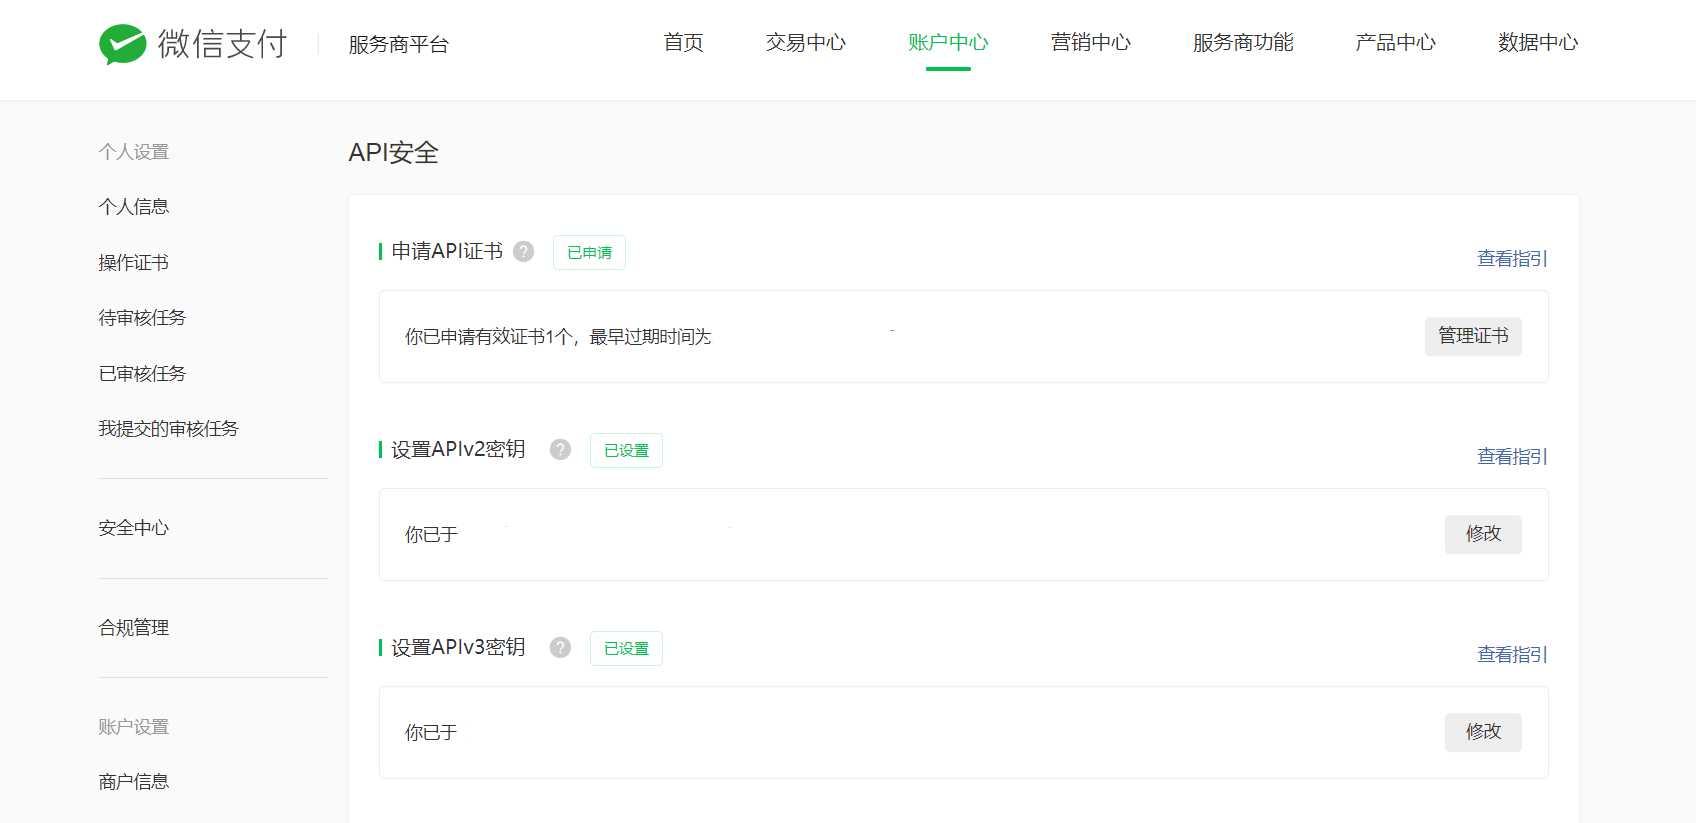This screenshot has height=823, width=1696.
Task: Open 营销中心 navigation tab
Action: coord(1091,43)
